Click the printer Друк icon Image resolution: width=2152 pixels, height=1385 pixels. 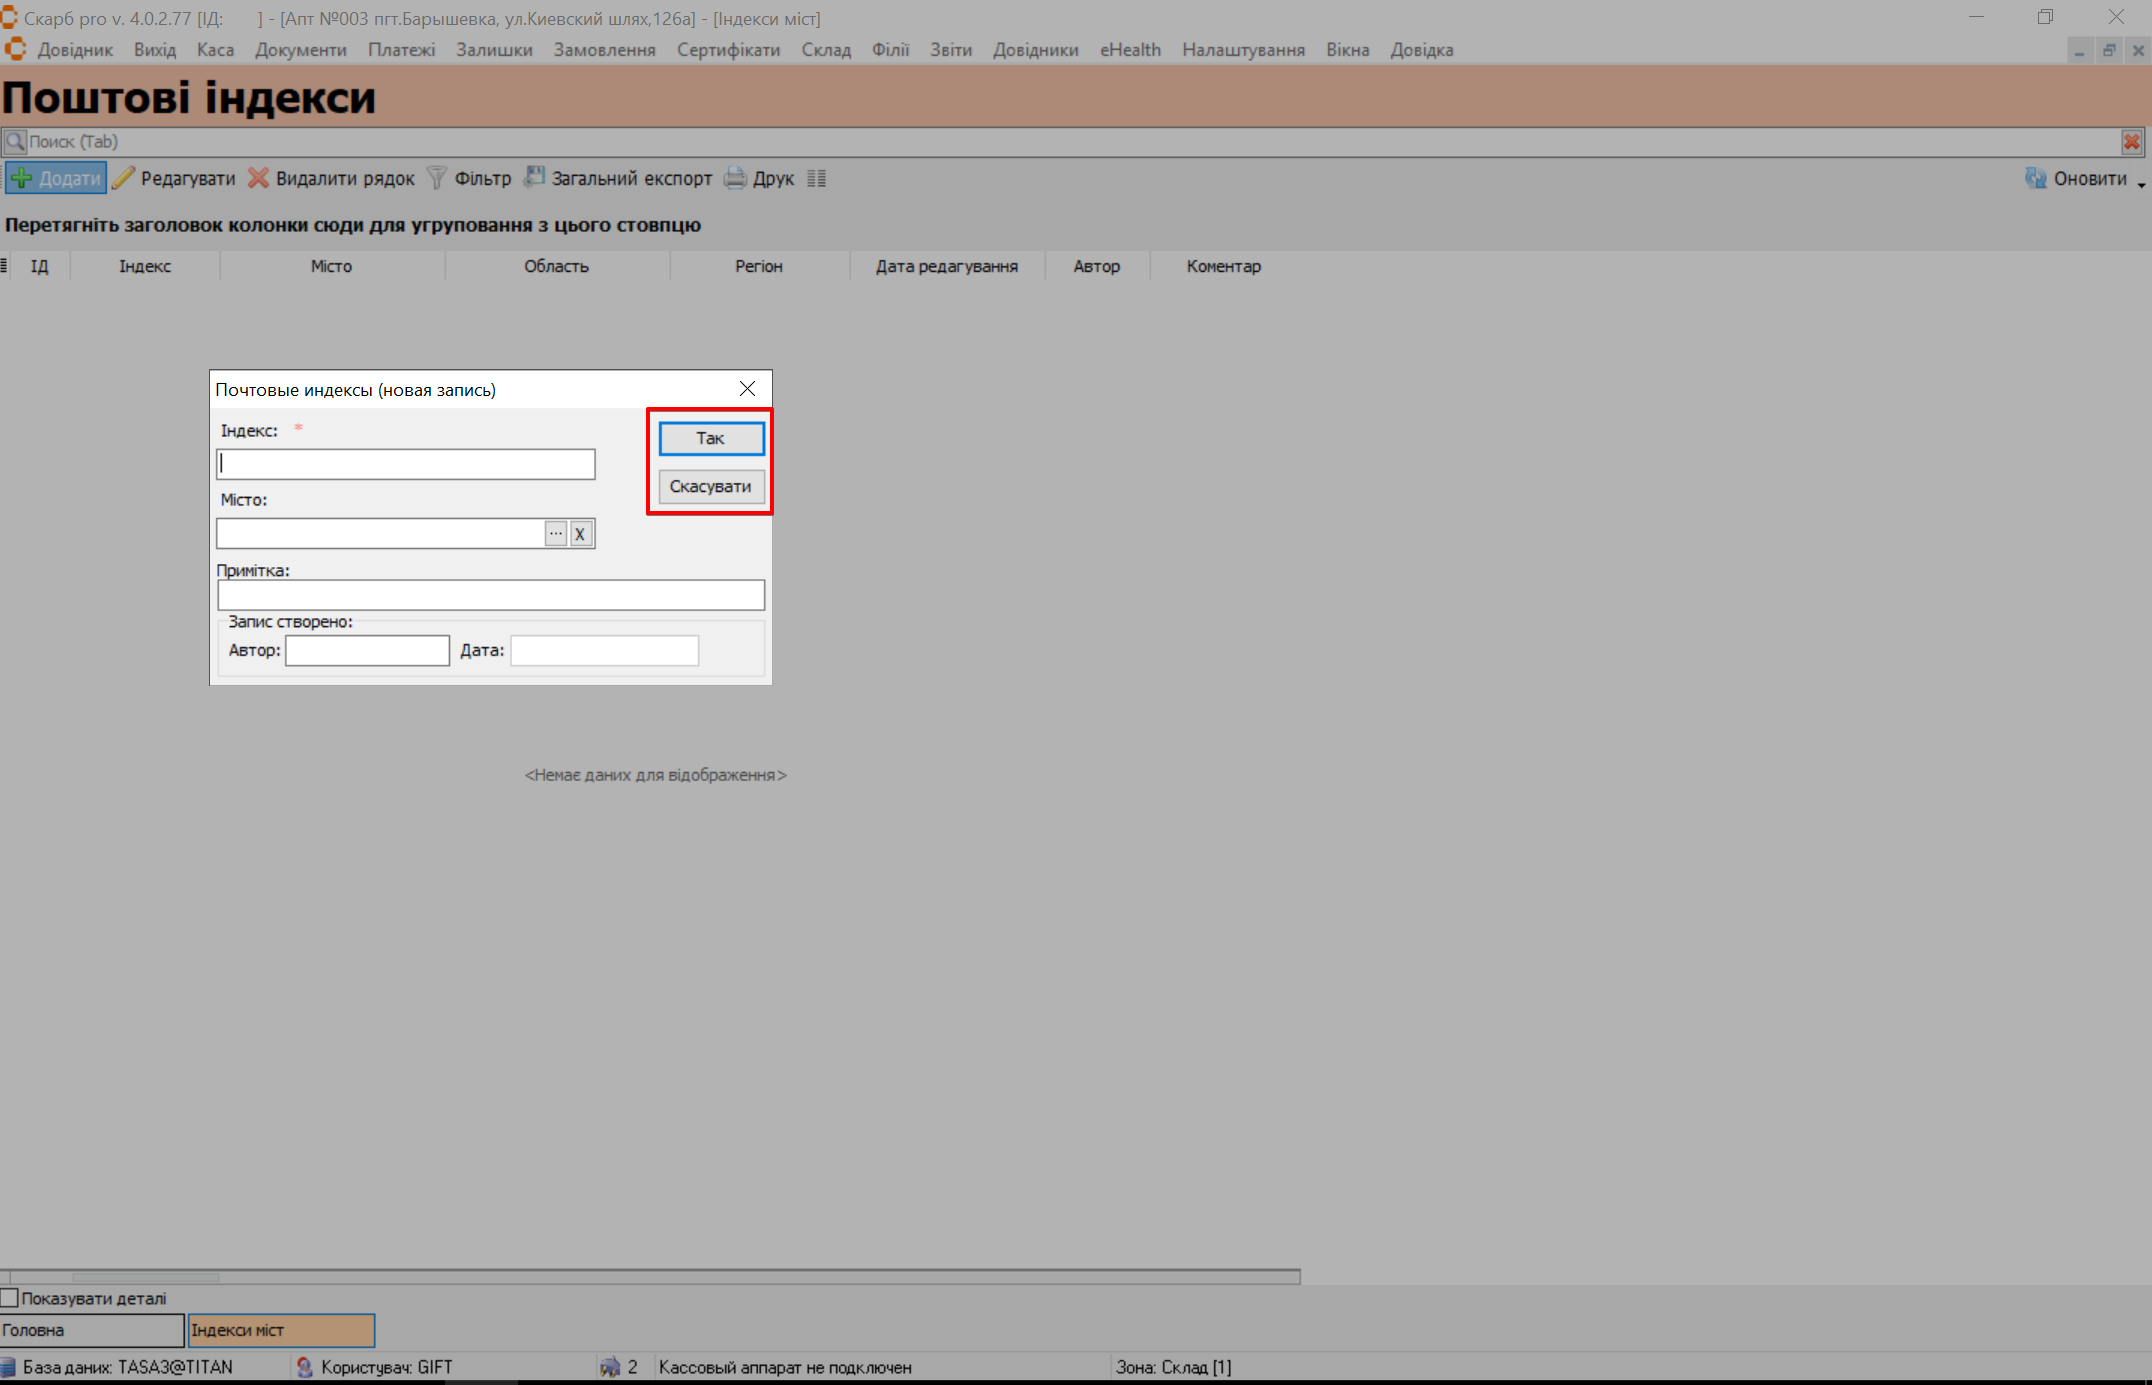736,179
